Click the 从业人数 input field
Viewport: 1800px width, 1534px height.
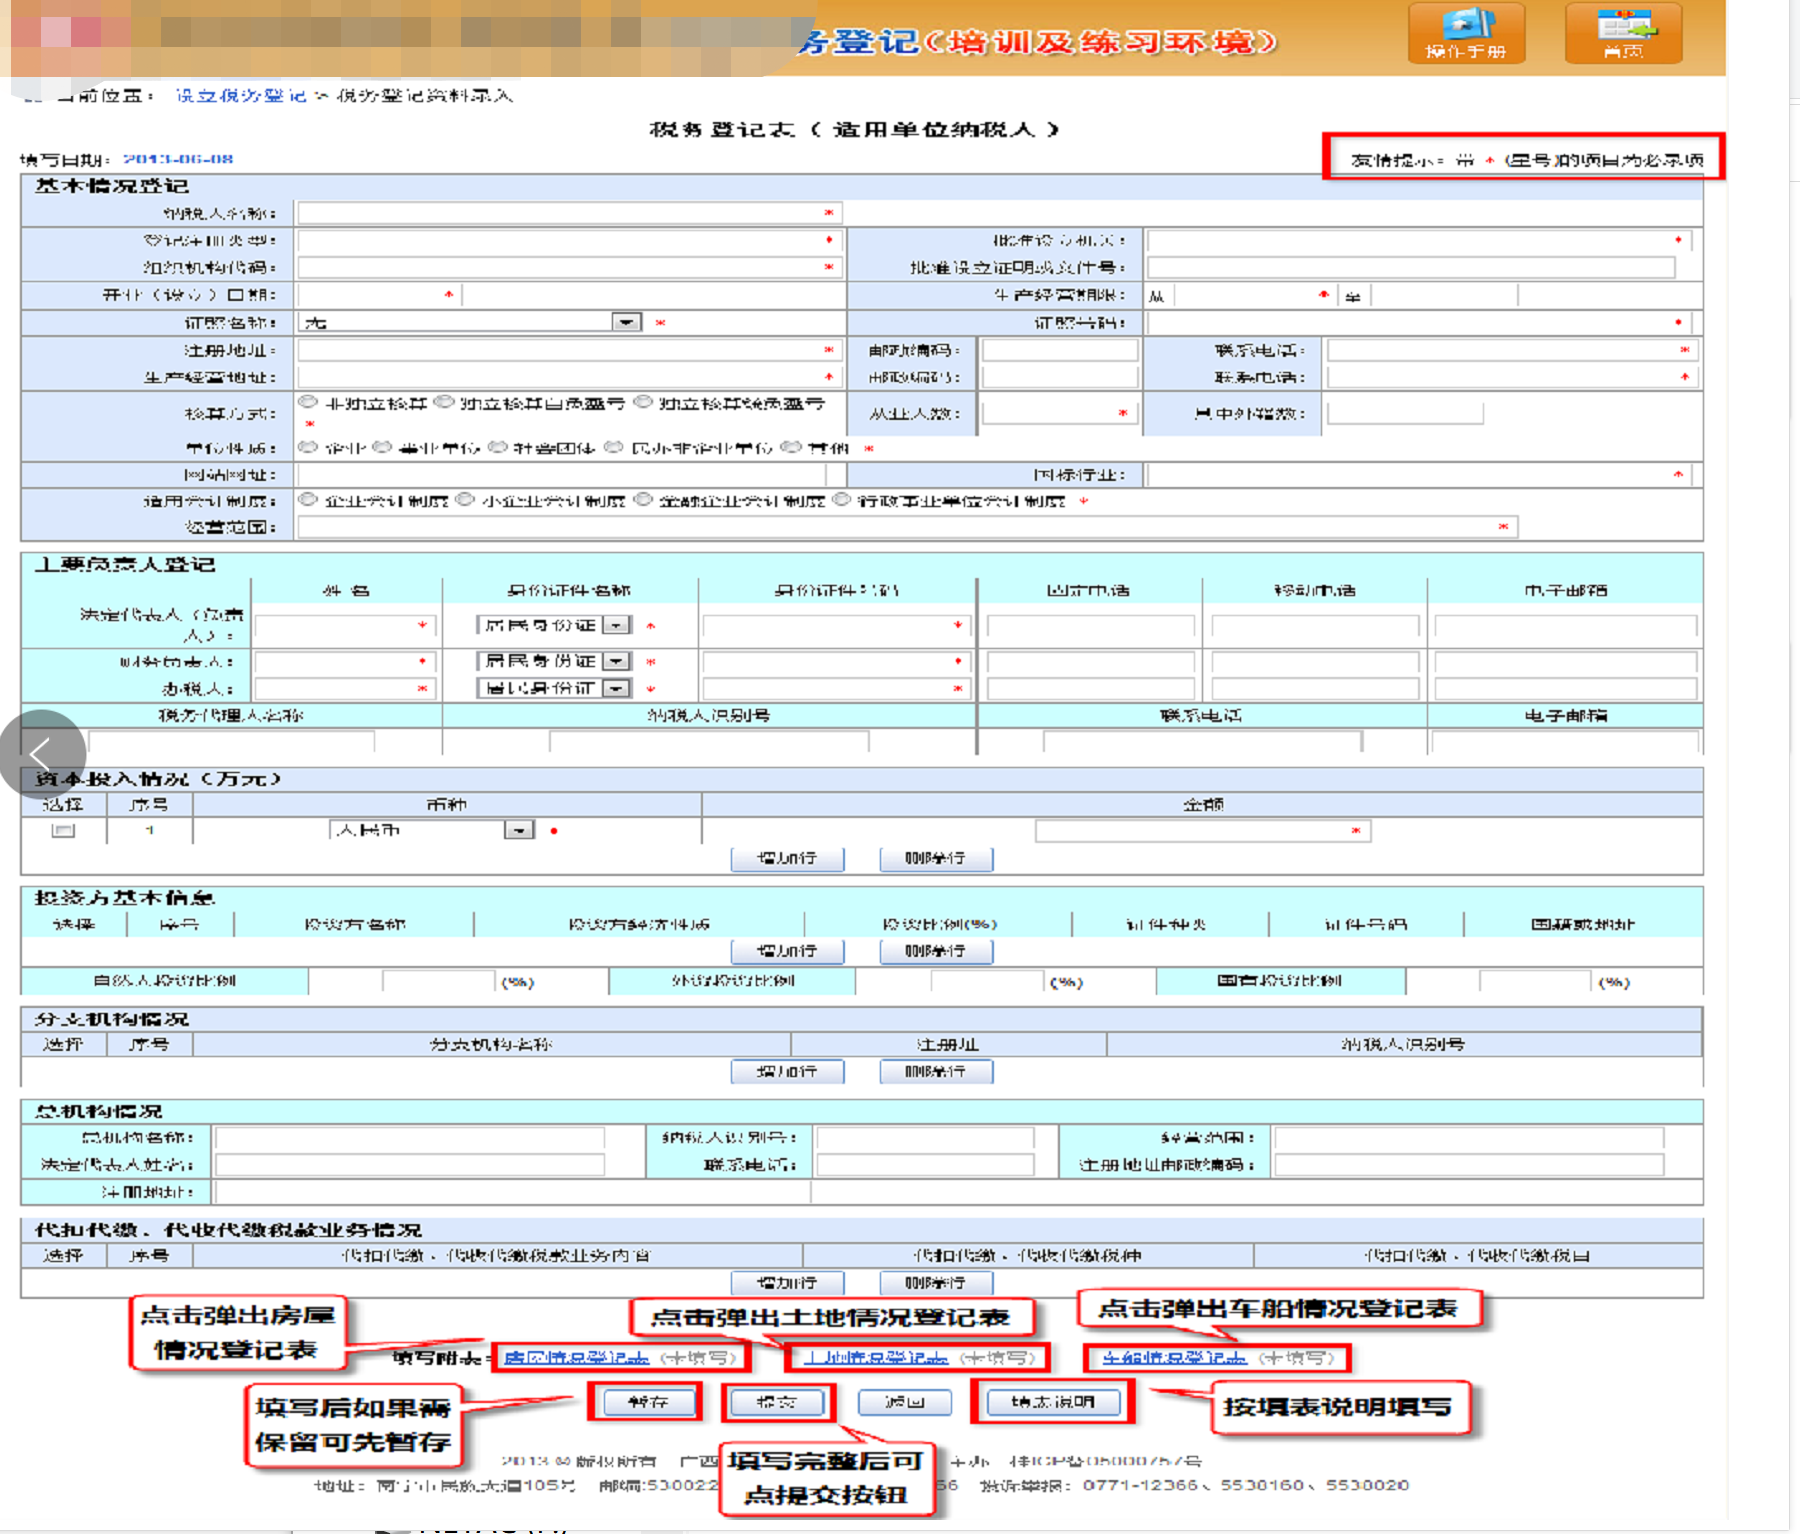pyautogui.click(x=1060, y=413)
